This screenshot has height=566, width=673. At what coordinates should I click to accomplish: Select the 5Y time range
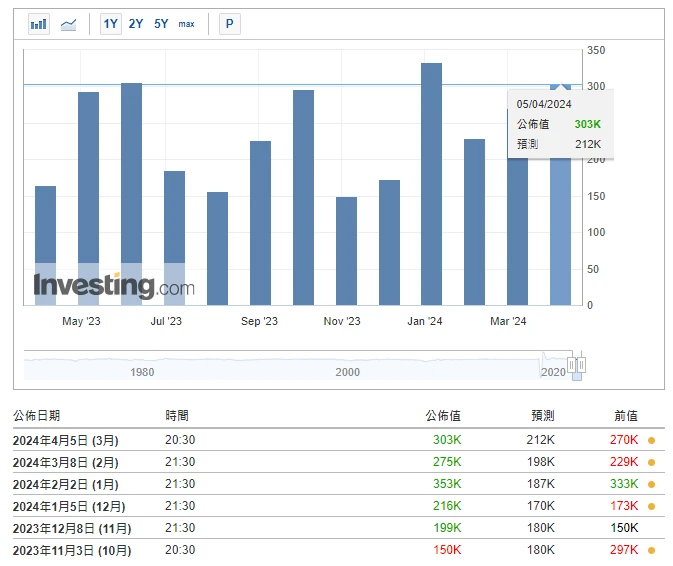pos(161,24)
